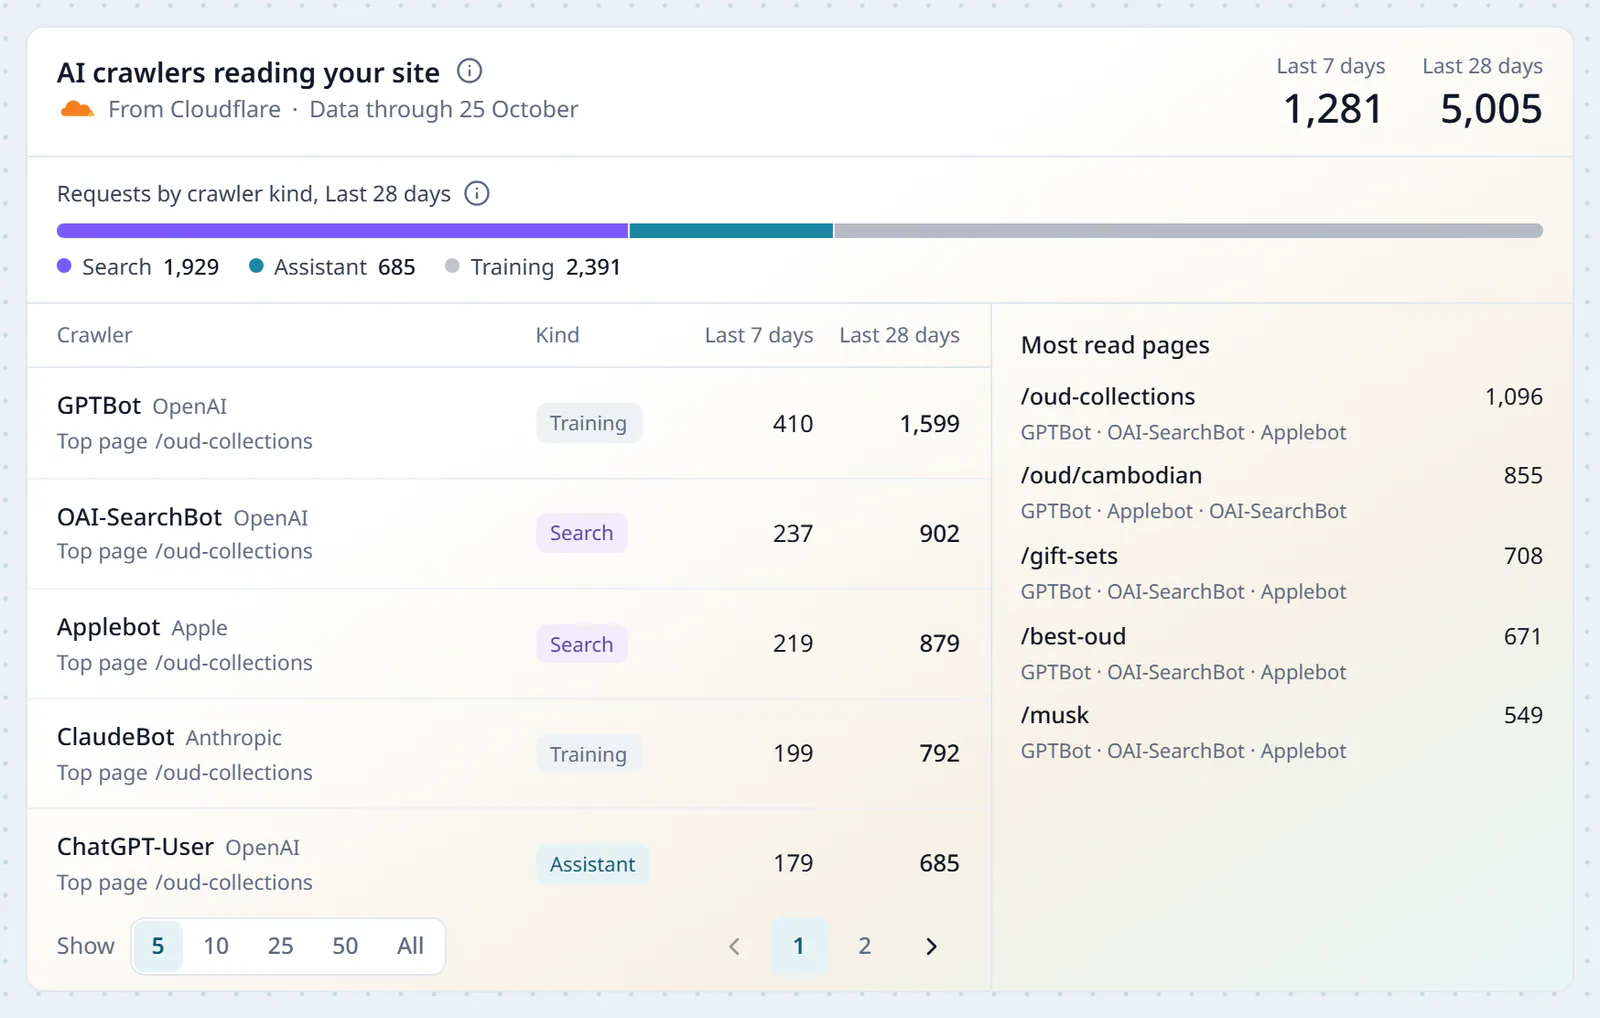1600x1018 pixels.
Task: Click the teal Assistant bar segment
Action: click(x=731, y=231)
